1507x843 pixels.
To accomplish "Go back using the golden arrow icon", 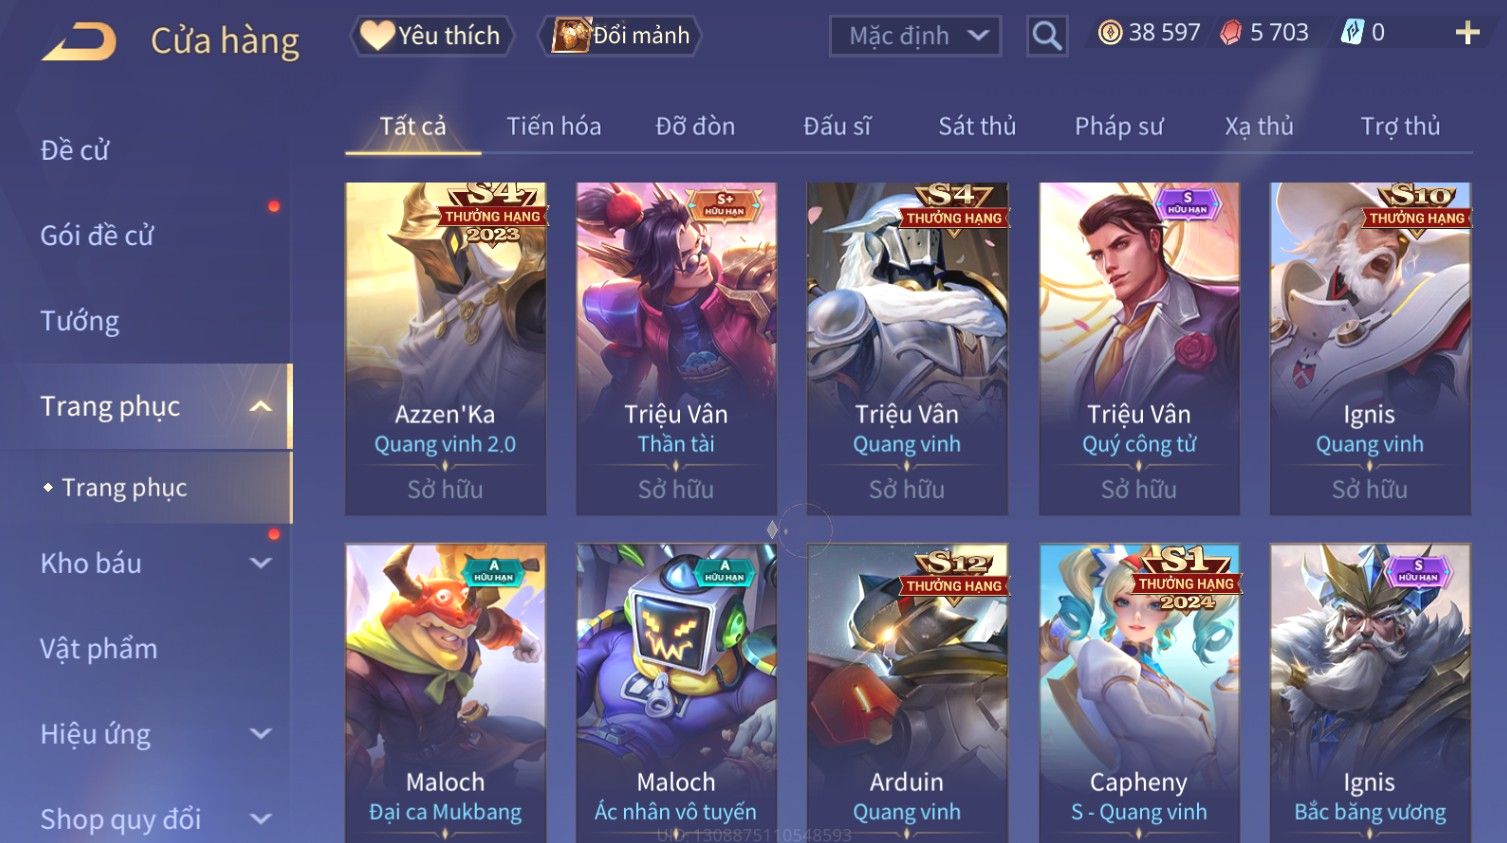I will pos(79,42).
